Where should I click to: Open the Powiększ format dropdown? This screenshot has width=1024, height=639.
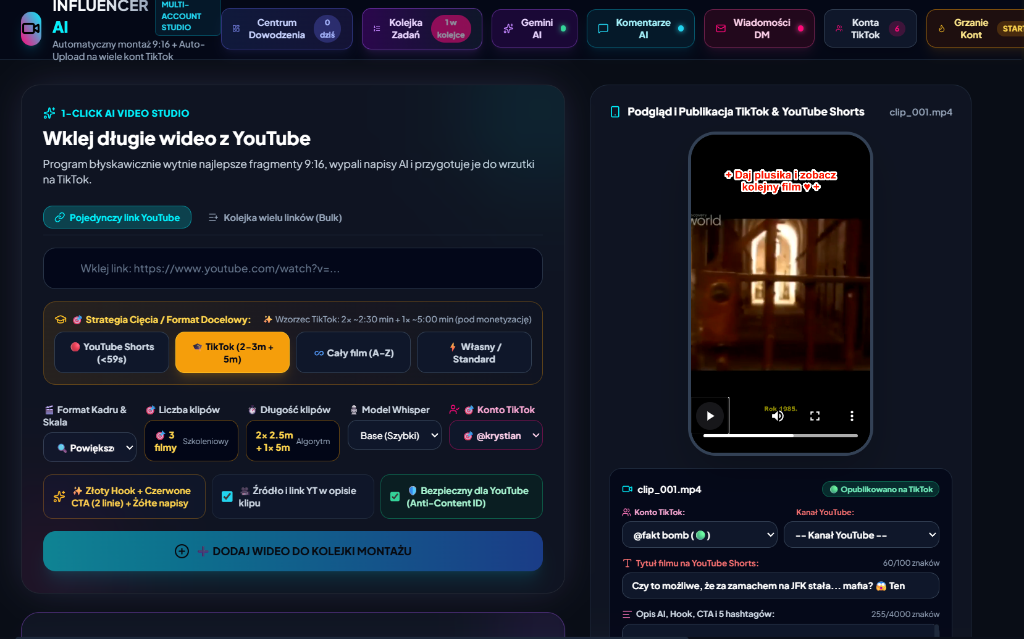tap(90, 448)
